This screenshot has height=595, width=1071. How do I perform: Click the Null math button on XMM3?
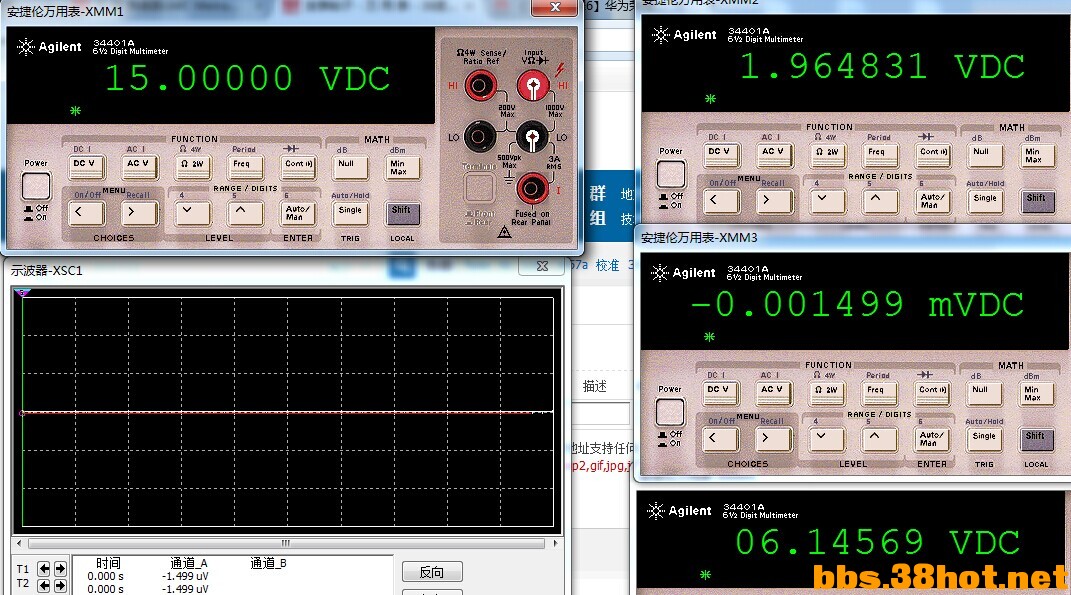(984, 393)
